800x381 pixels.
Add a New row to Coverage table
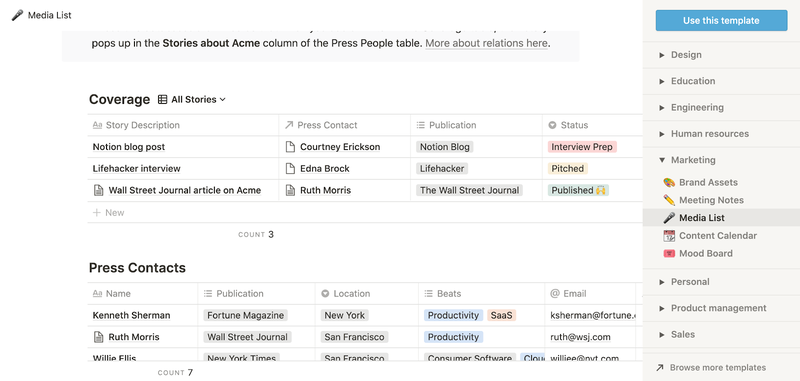point(108,213)
